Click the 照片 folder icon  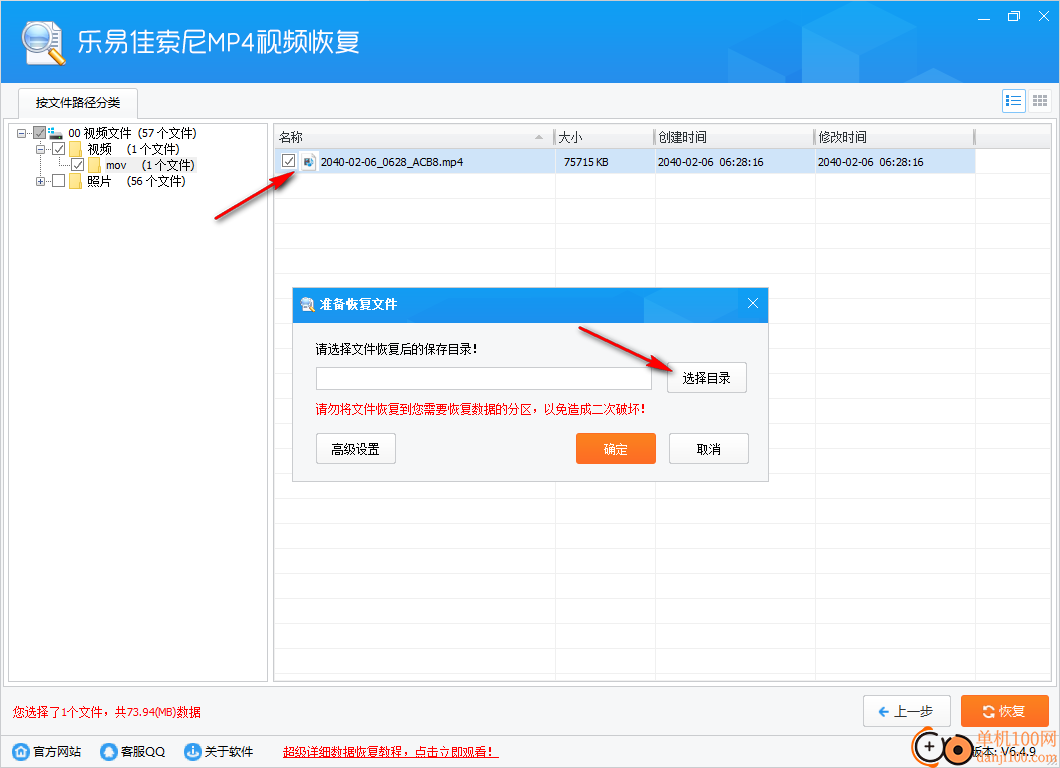(x=76, y=181)
